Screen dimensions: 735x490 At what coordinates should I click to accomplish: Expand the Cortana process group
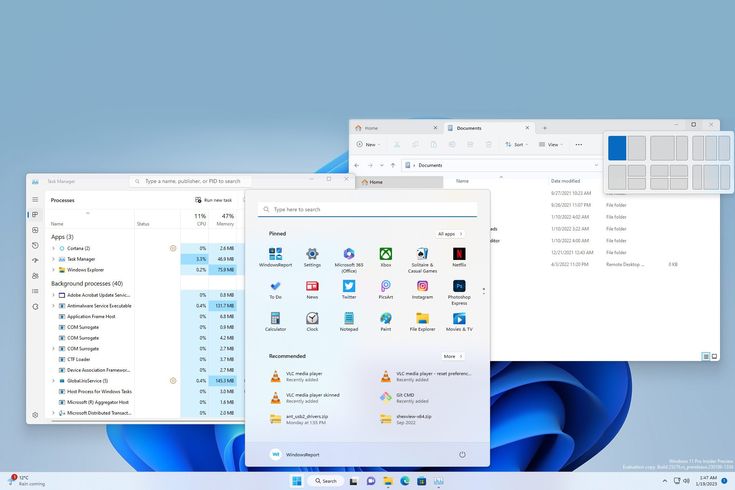point(53,248)
